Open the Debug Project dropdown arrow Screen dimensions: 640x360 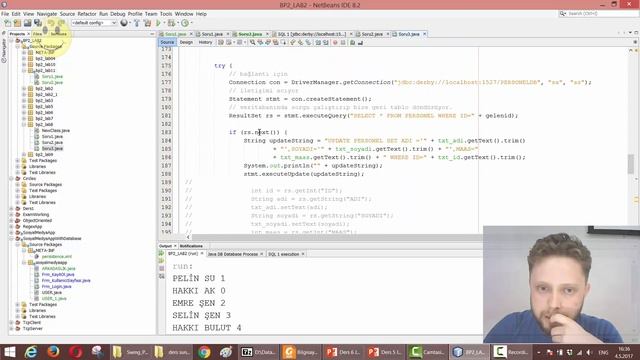click(178, 23)
